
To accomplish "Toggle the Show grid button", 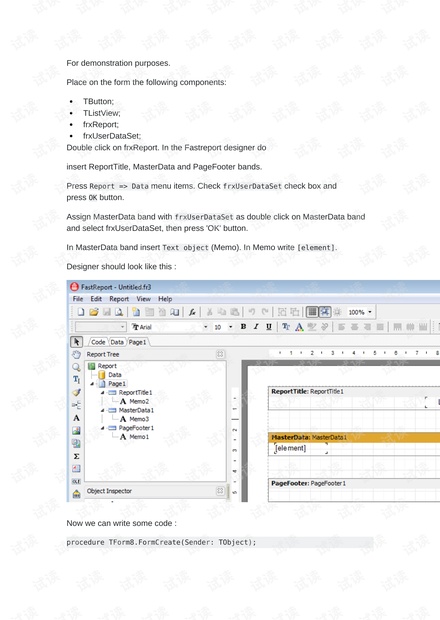I will [x=312, y=312].
